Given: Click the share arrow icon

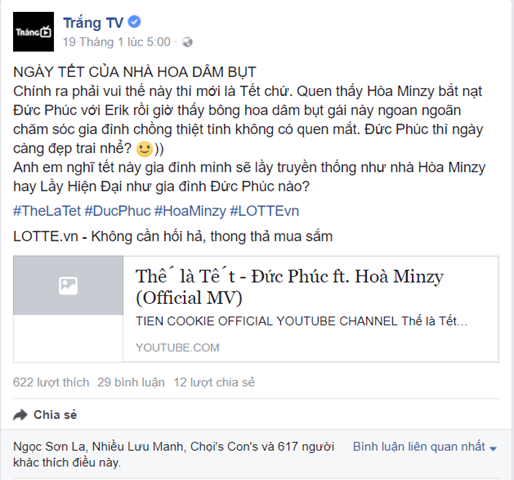Looking at the screenshot, I should [20, 415].
